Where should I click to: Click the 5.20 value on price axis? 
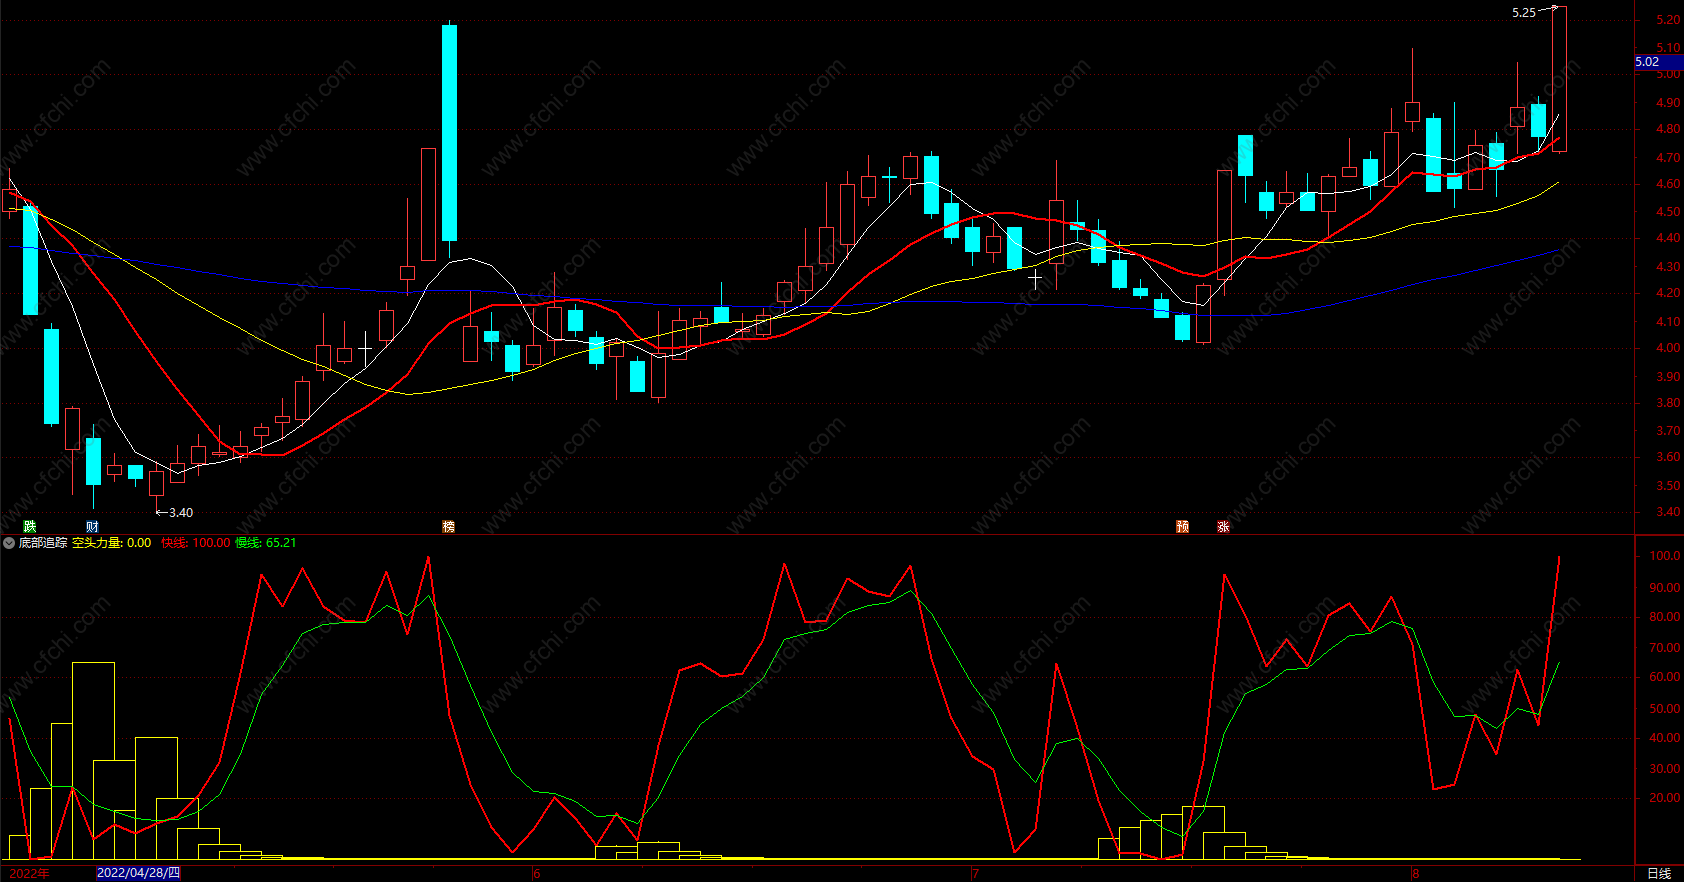(1668, 20)
